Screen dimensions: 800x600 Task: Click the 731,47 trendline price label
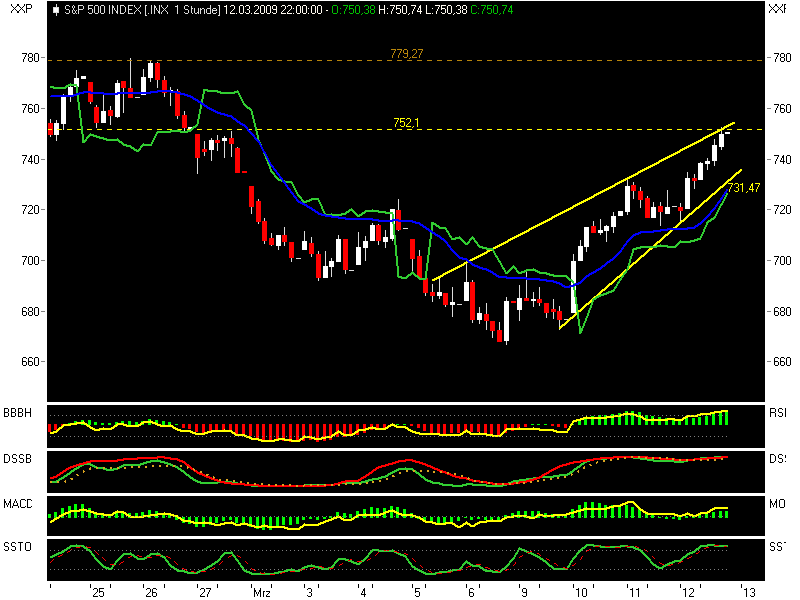point(744,185)
